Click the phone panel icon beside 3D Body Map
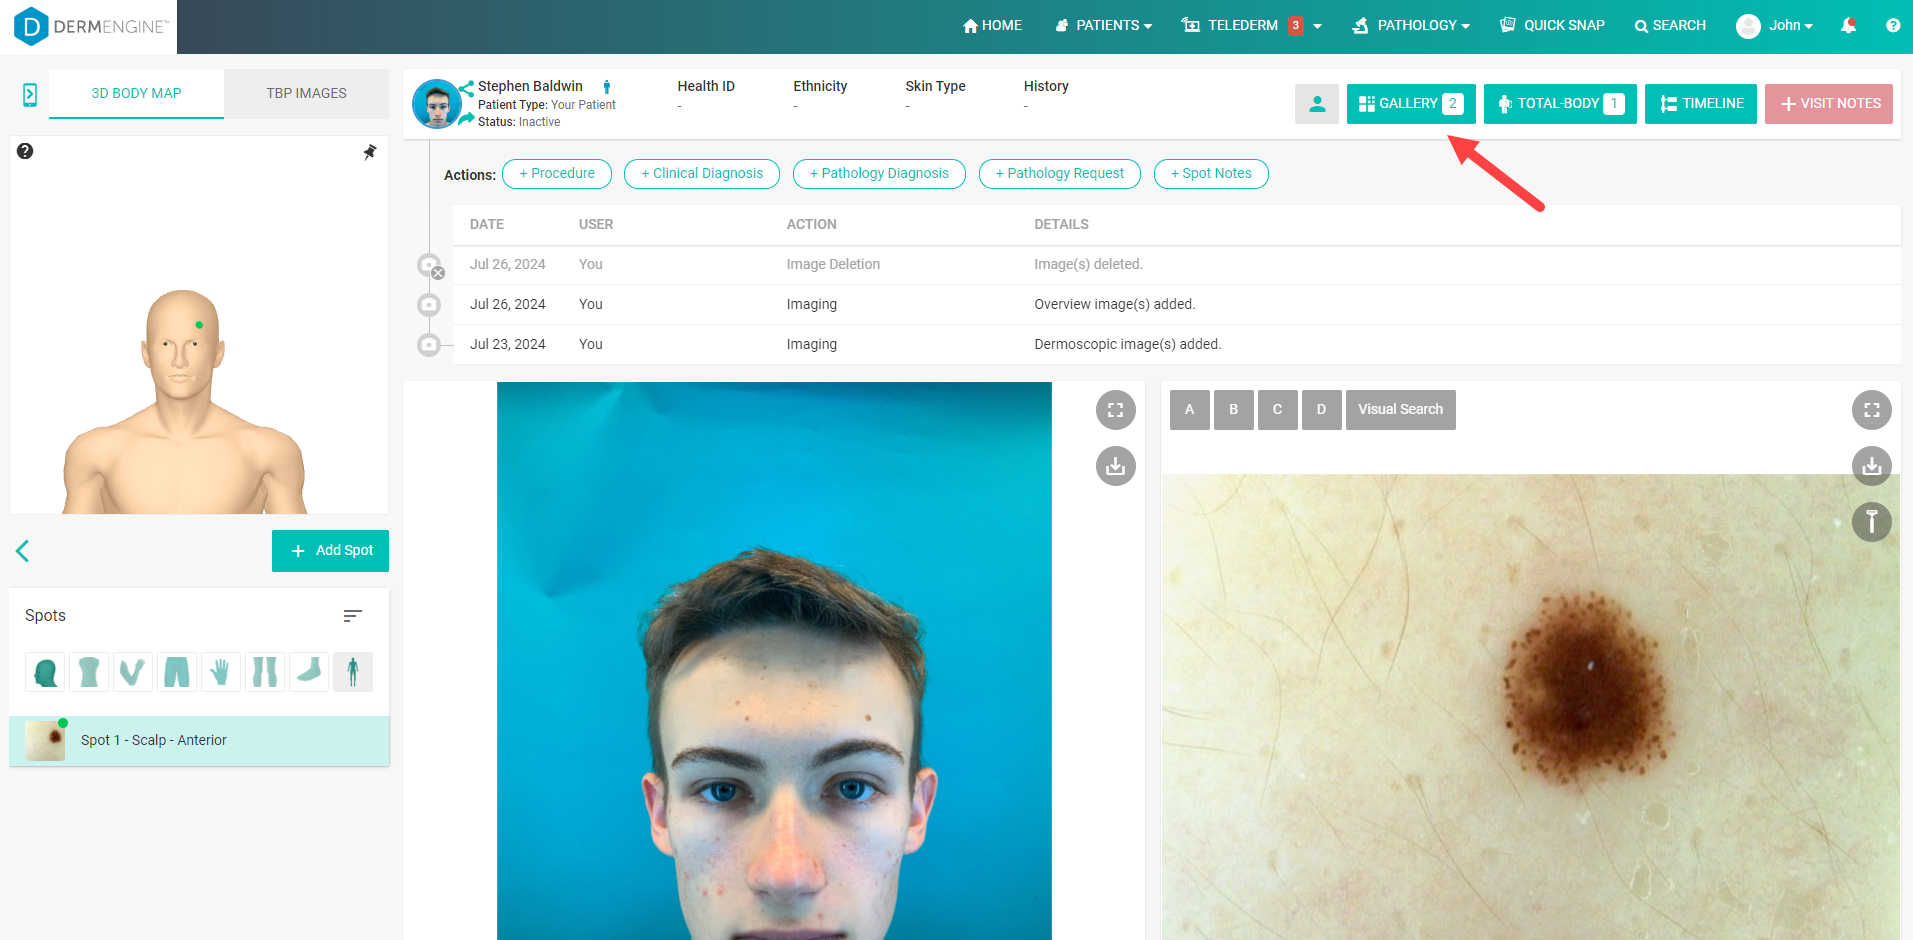Image resolution: width=1913 pixels, height=940 pixels. coord(30,95)
